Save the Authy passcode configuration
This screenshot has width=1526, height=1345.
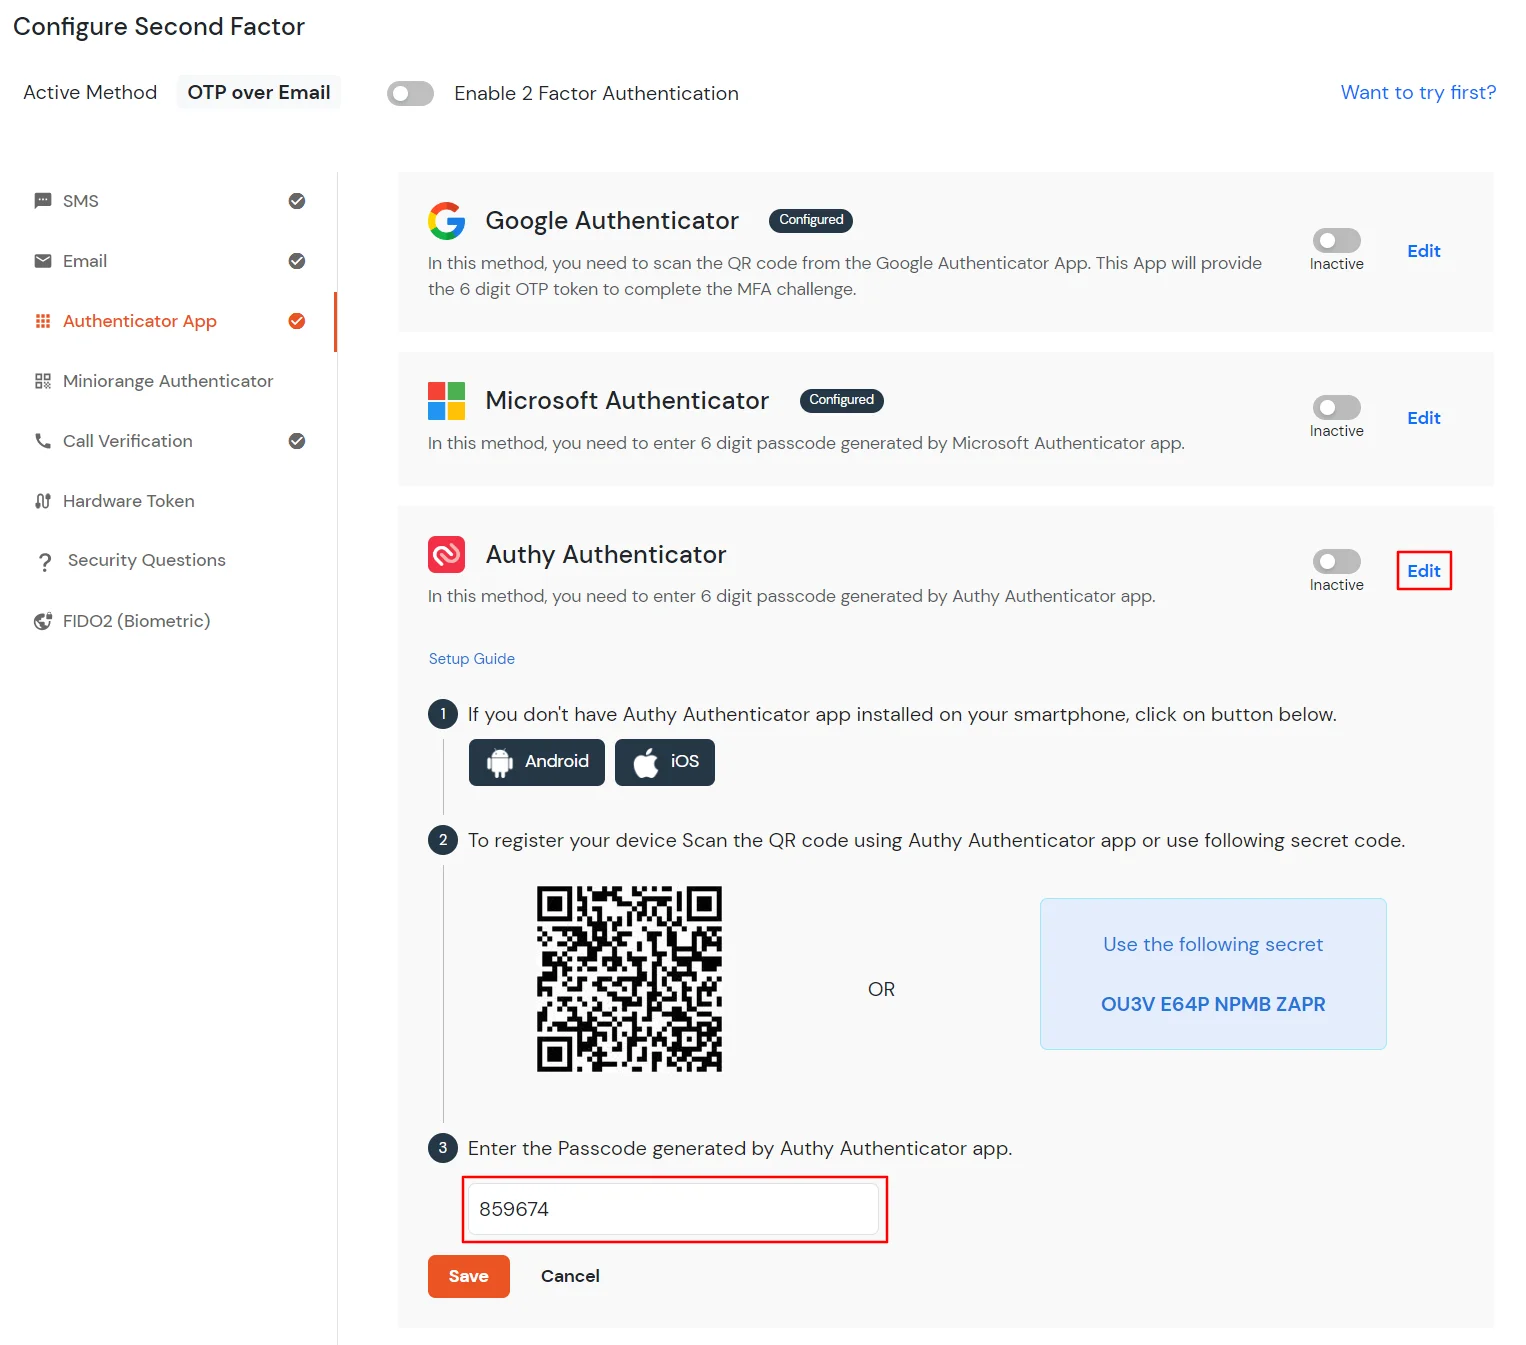point(468,1276)
